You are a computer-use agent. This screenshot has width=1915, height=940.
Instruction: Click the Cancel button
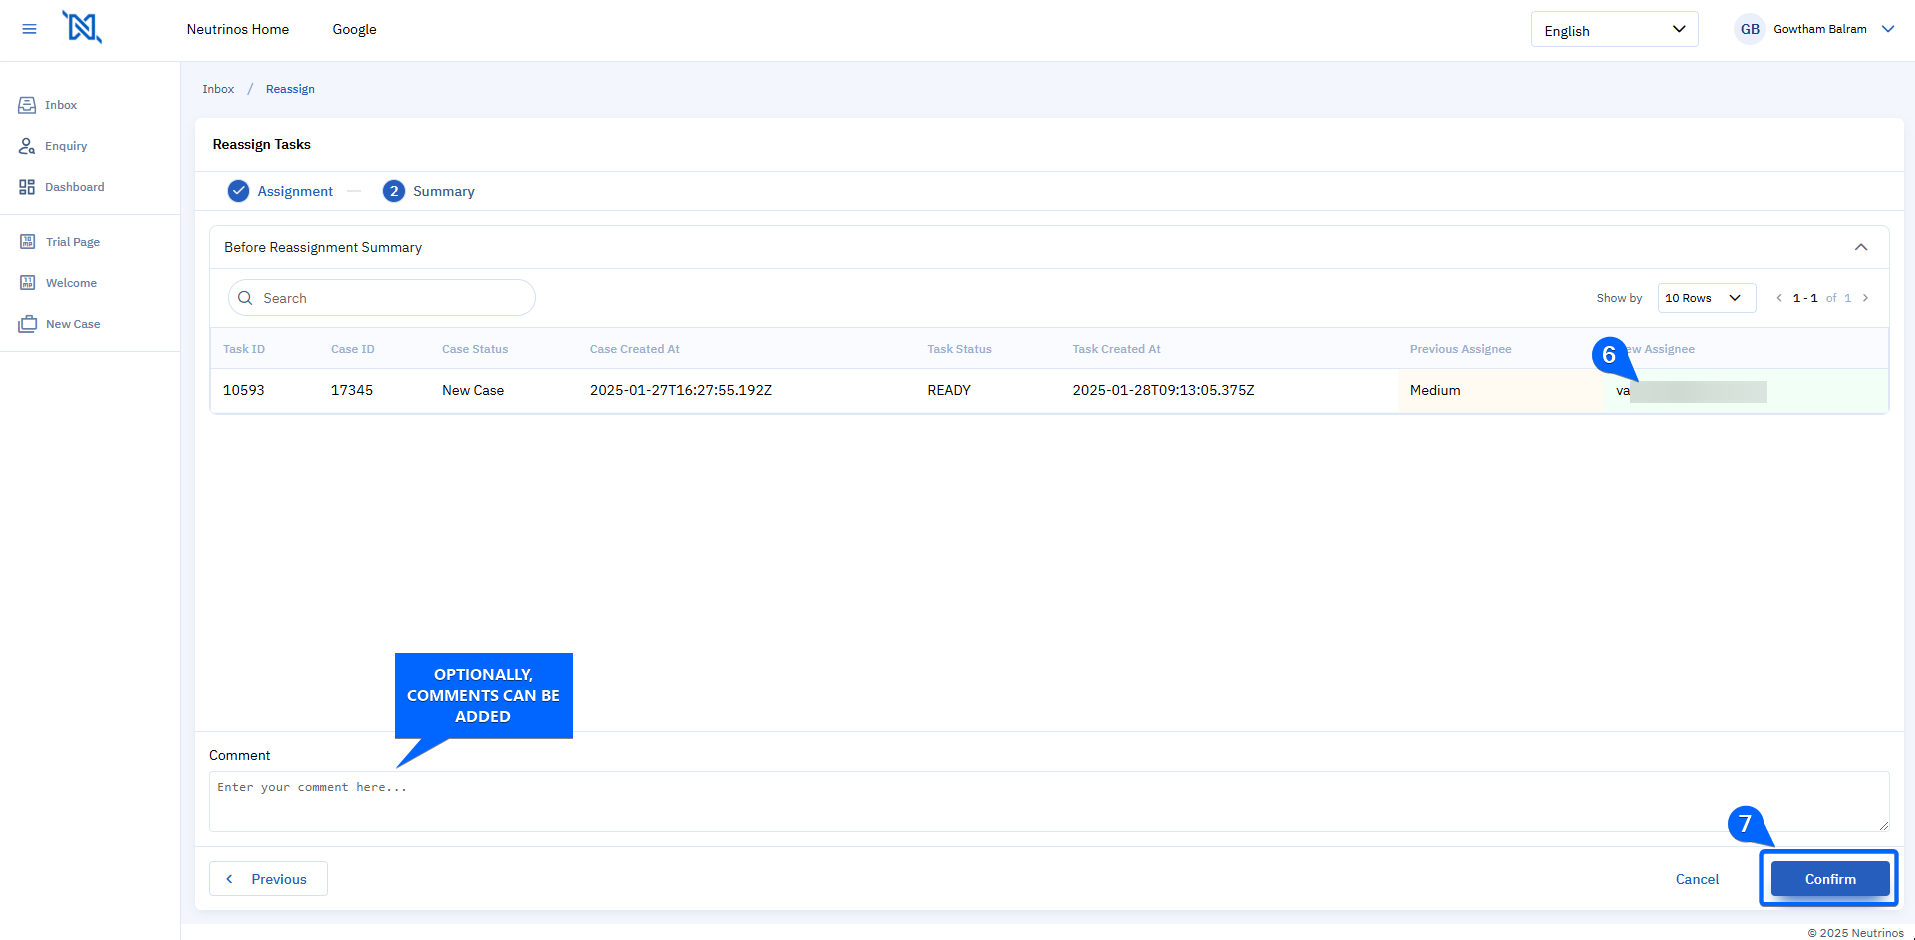tap(1697, 879)
